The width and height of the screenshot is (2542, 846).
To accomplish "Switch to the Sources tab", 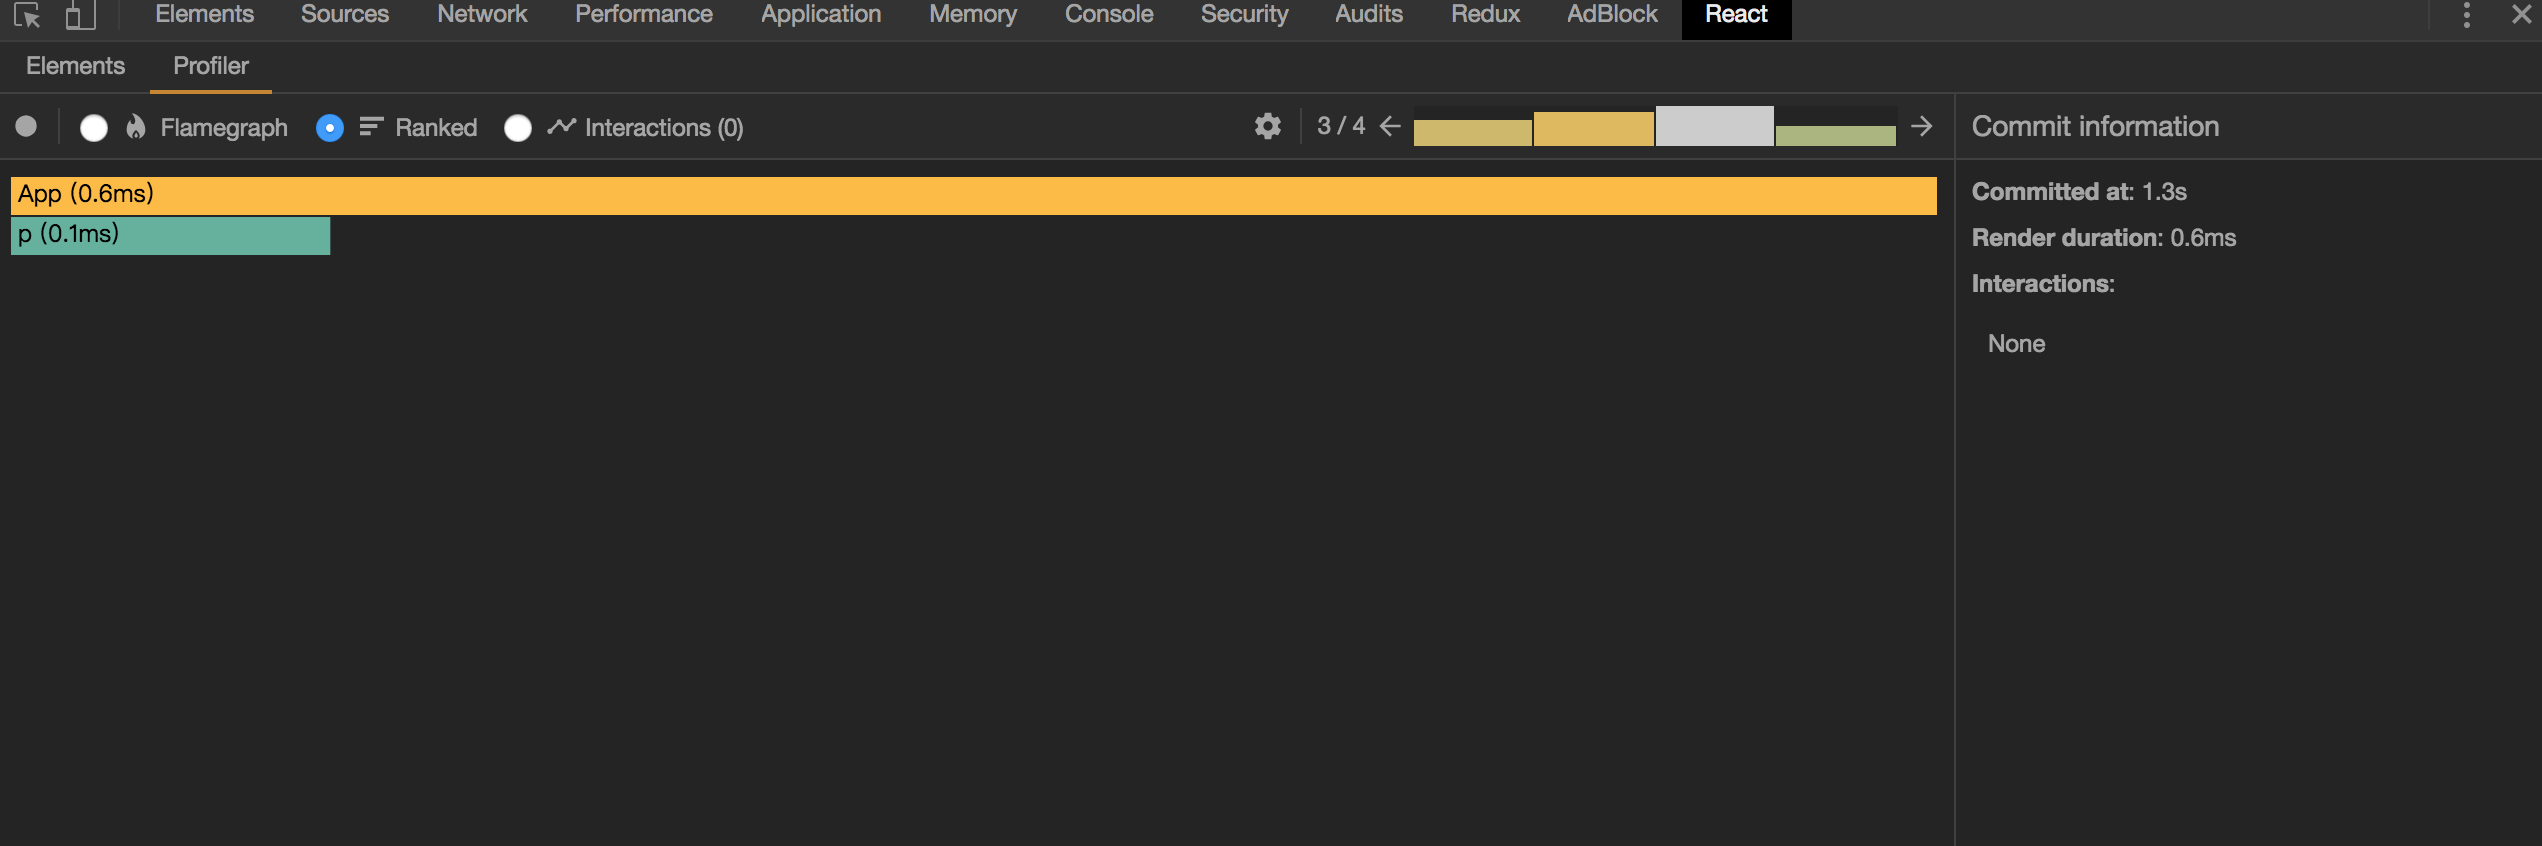I will point(345,14).
